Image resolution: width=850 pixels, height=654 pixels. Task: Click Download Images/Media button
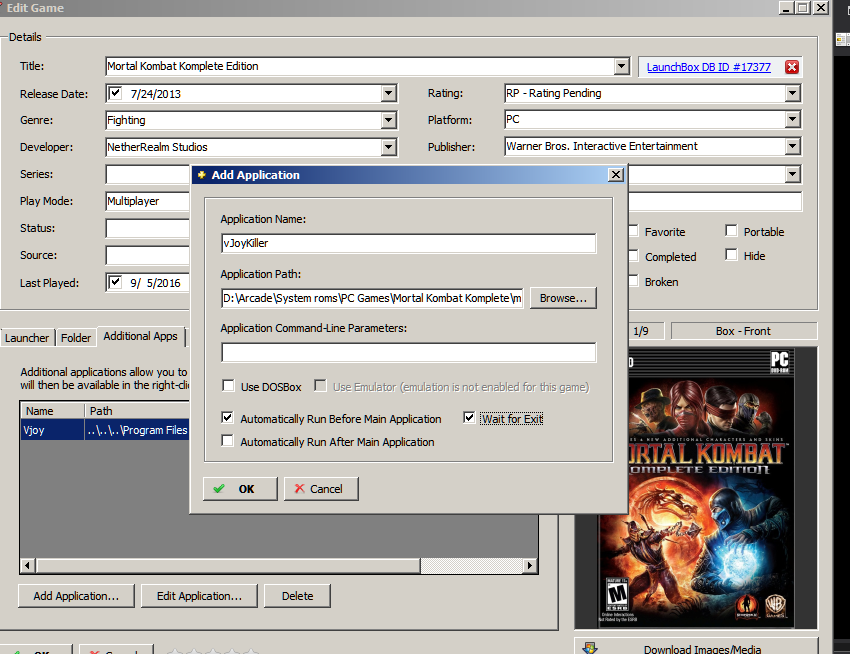pos(697,646)
